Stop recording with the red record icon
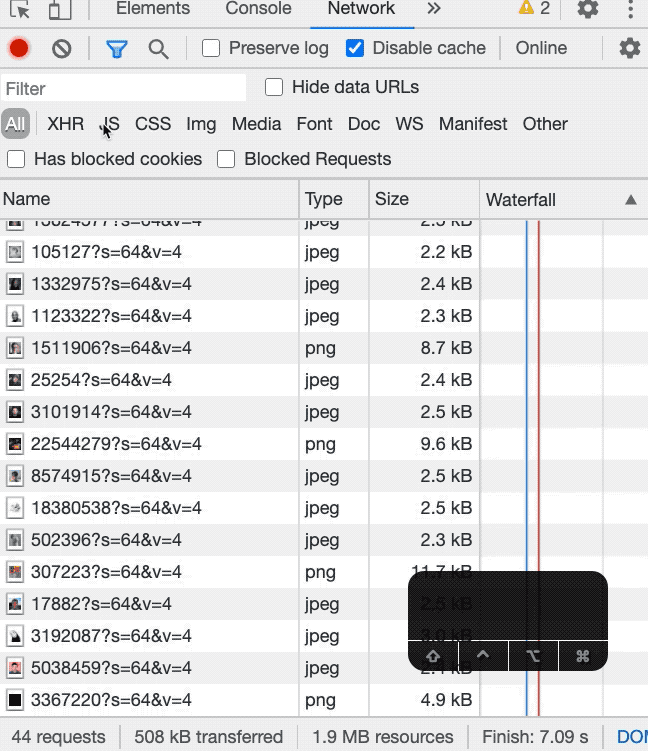648x751 pixels. pos(19,48)
